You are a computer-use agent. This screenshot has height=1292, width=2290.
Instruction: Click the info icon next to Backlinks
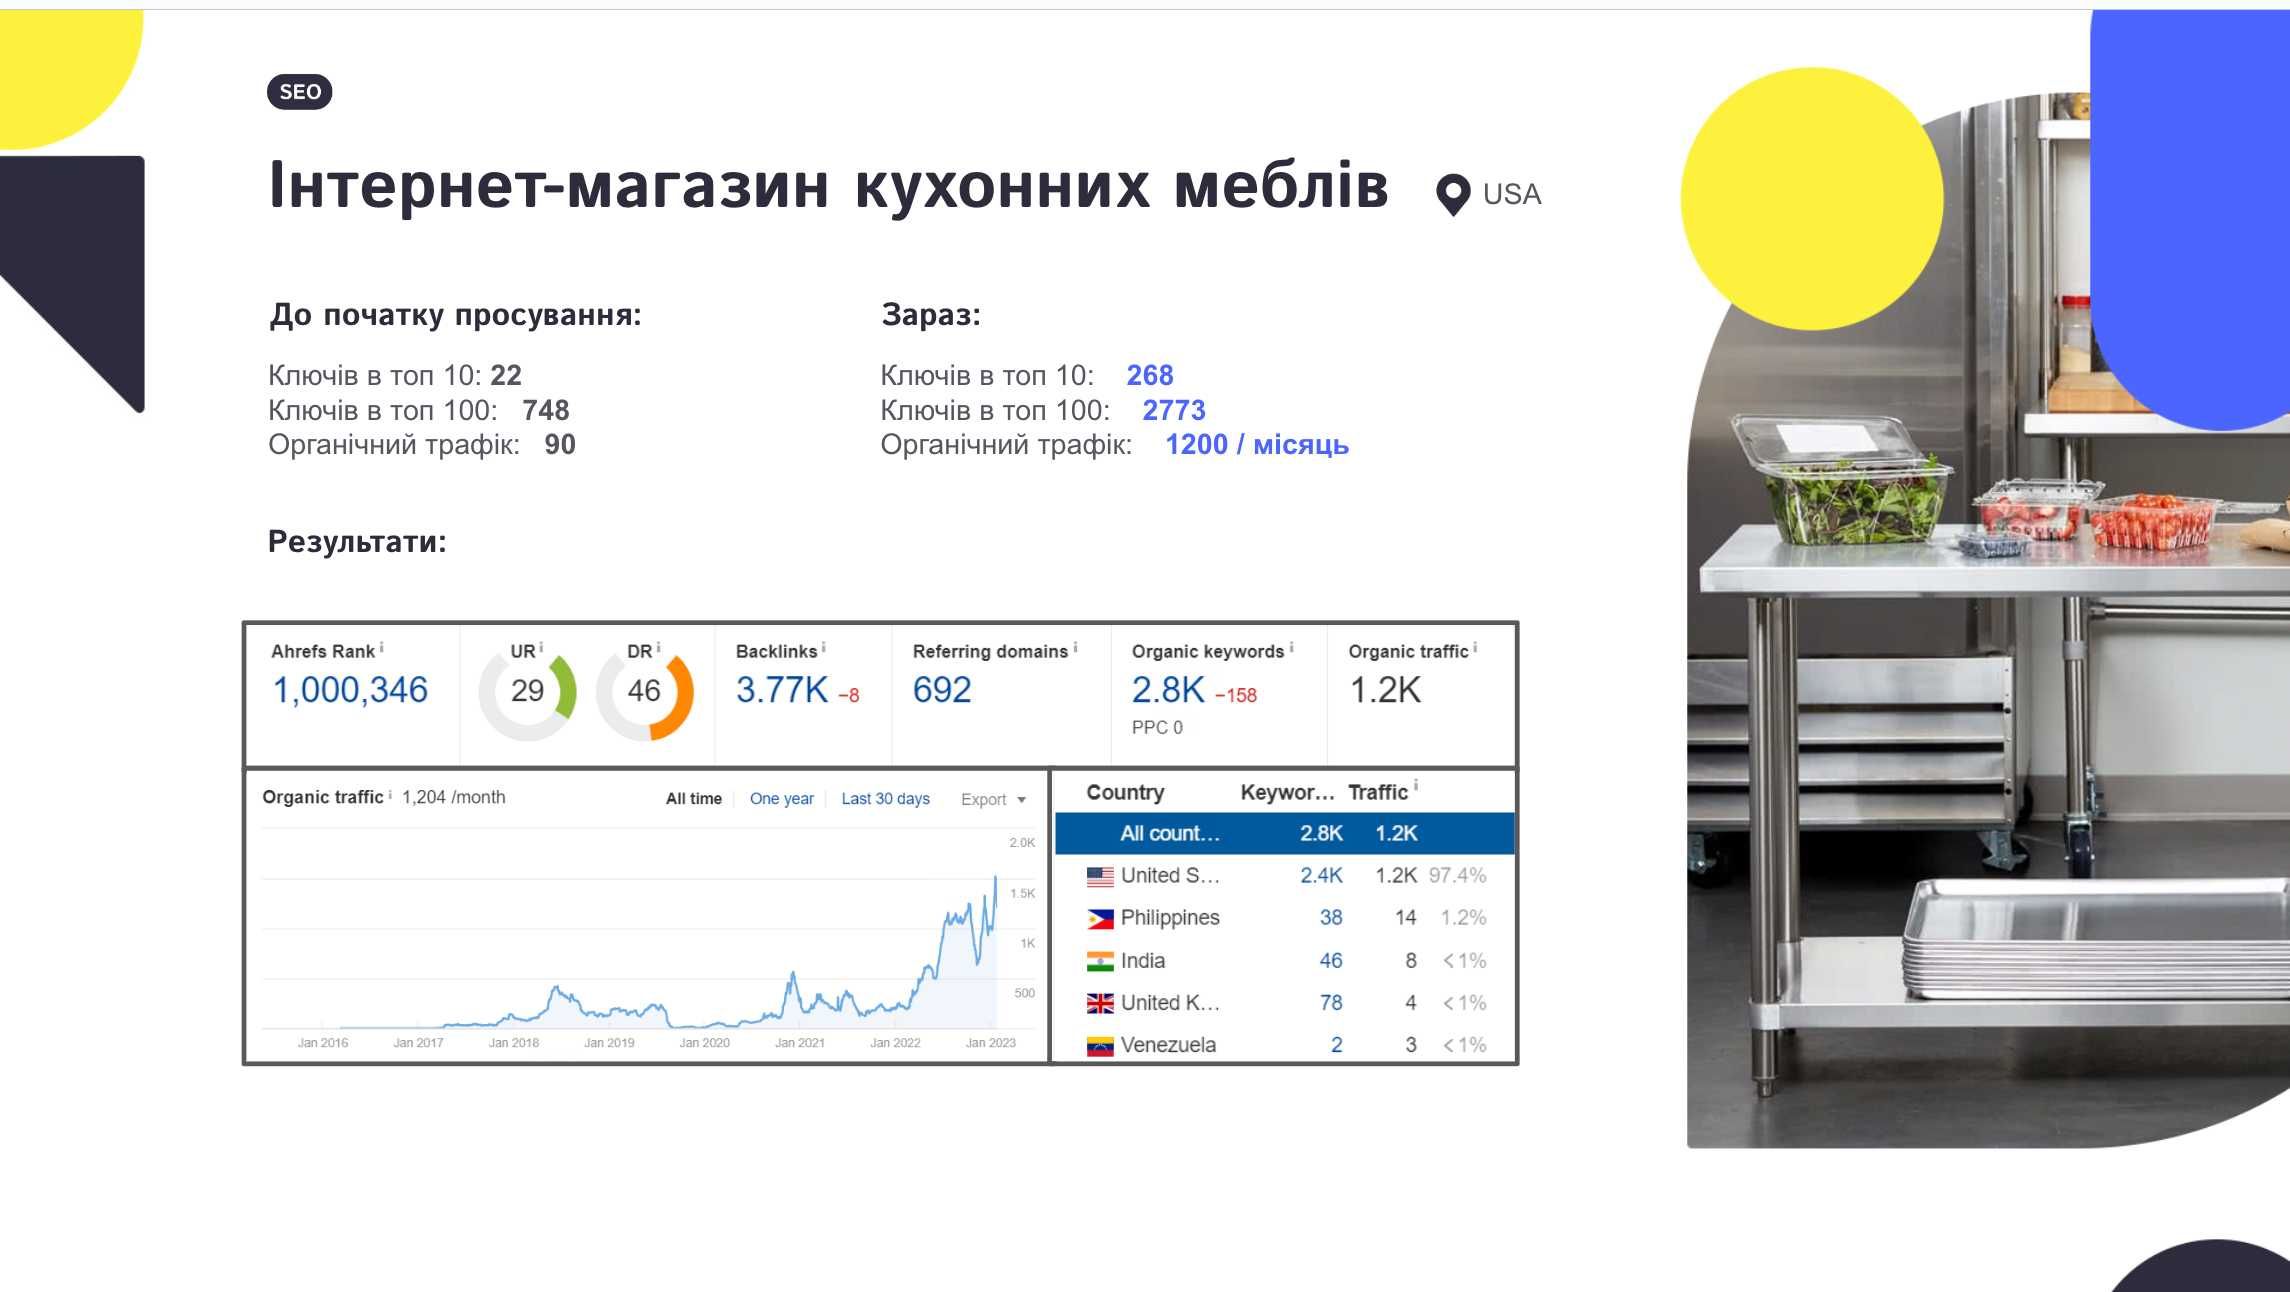click(x=823, y=648)
